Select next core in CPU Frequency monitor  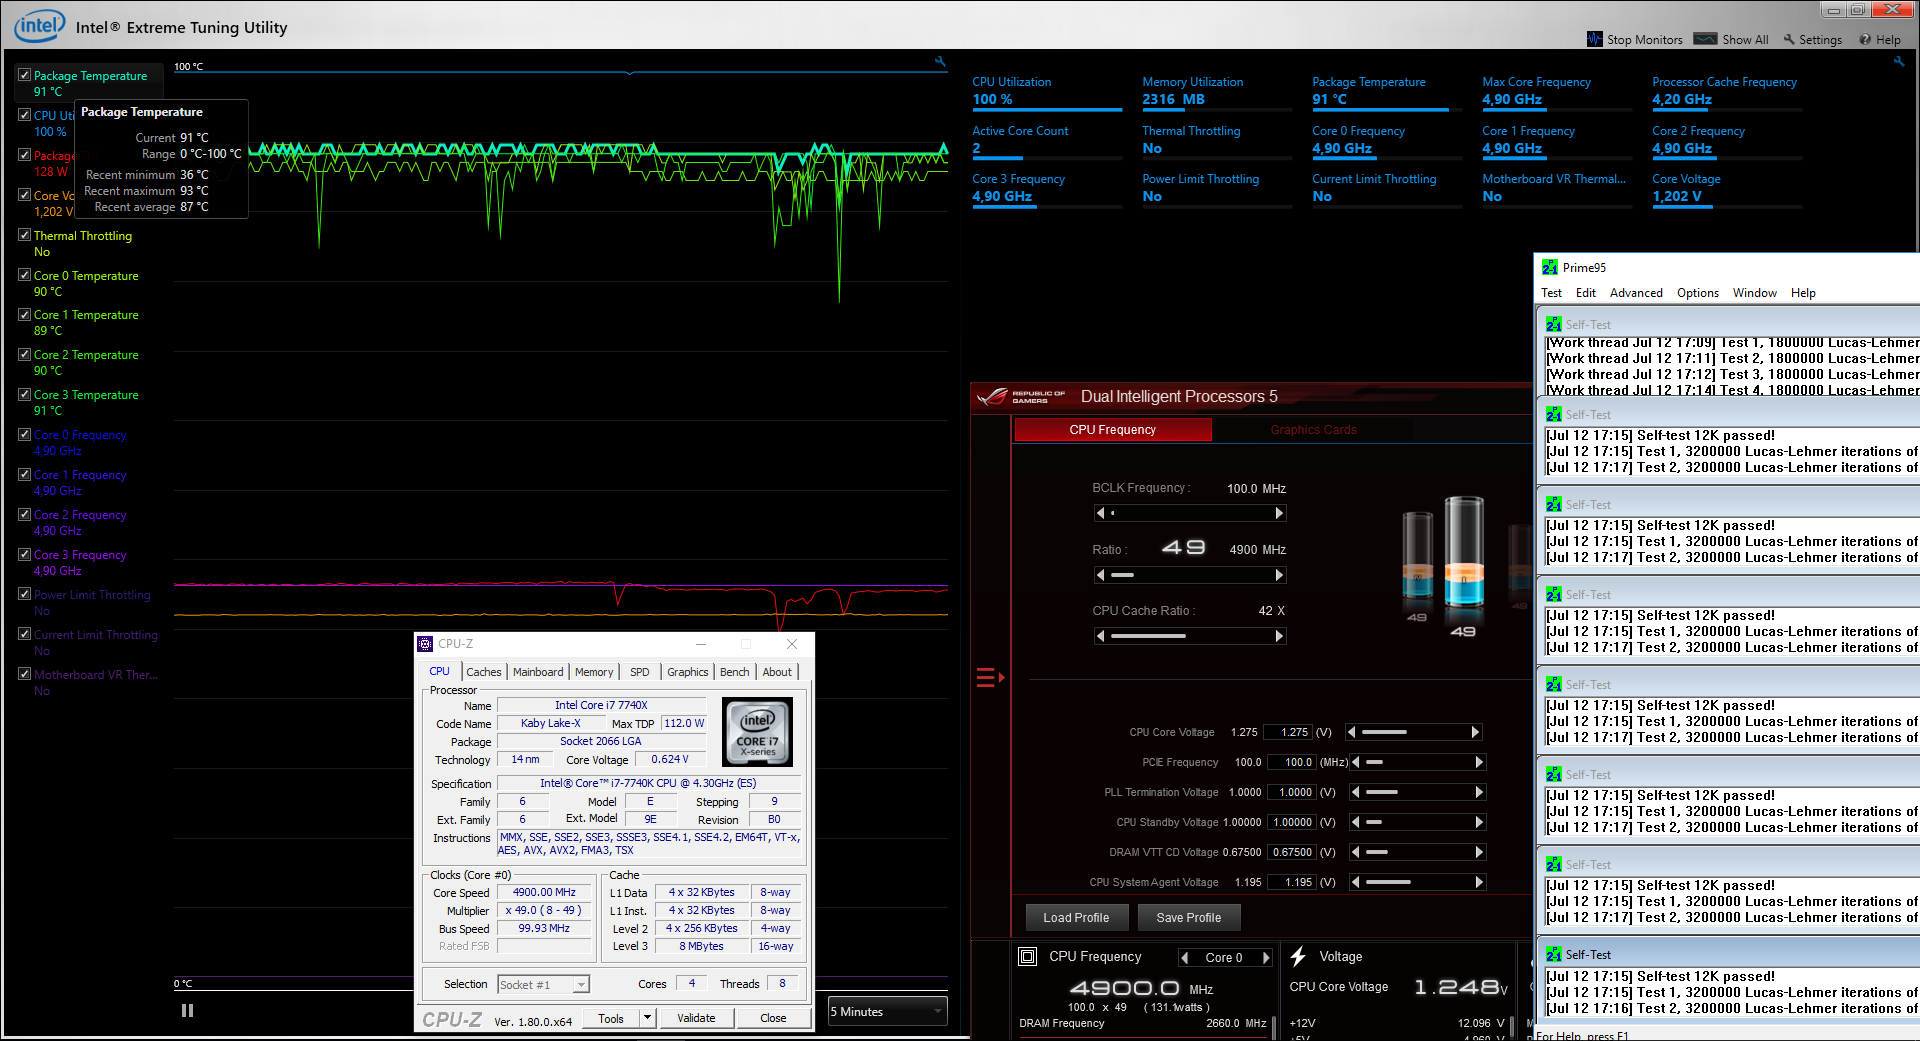tap(1266, 958)
